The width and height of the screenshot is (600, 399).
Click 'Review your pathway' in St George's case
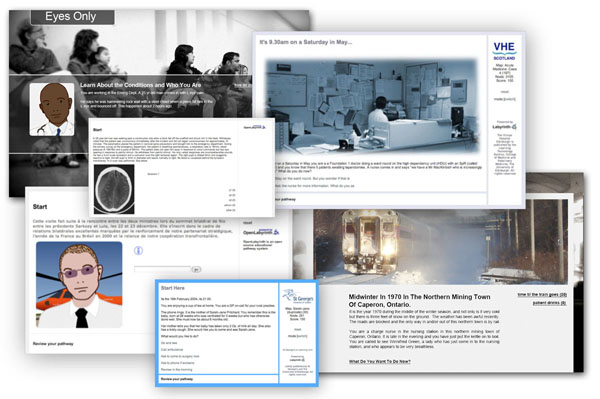tap(177, 379)
